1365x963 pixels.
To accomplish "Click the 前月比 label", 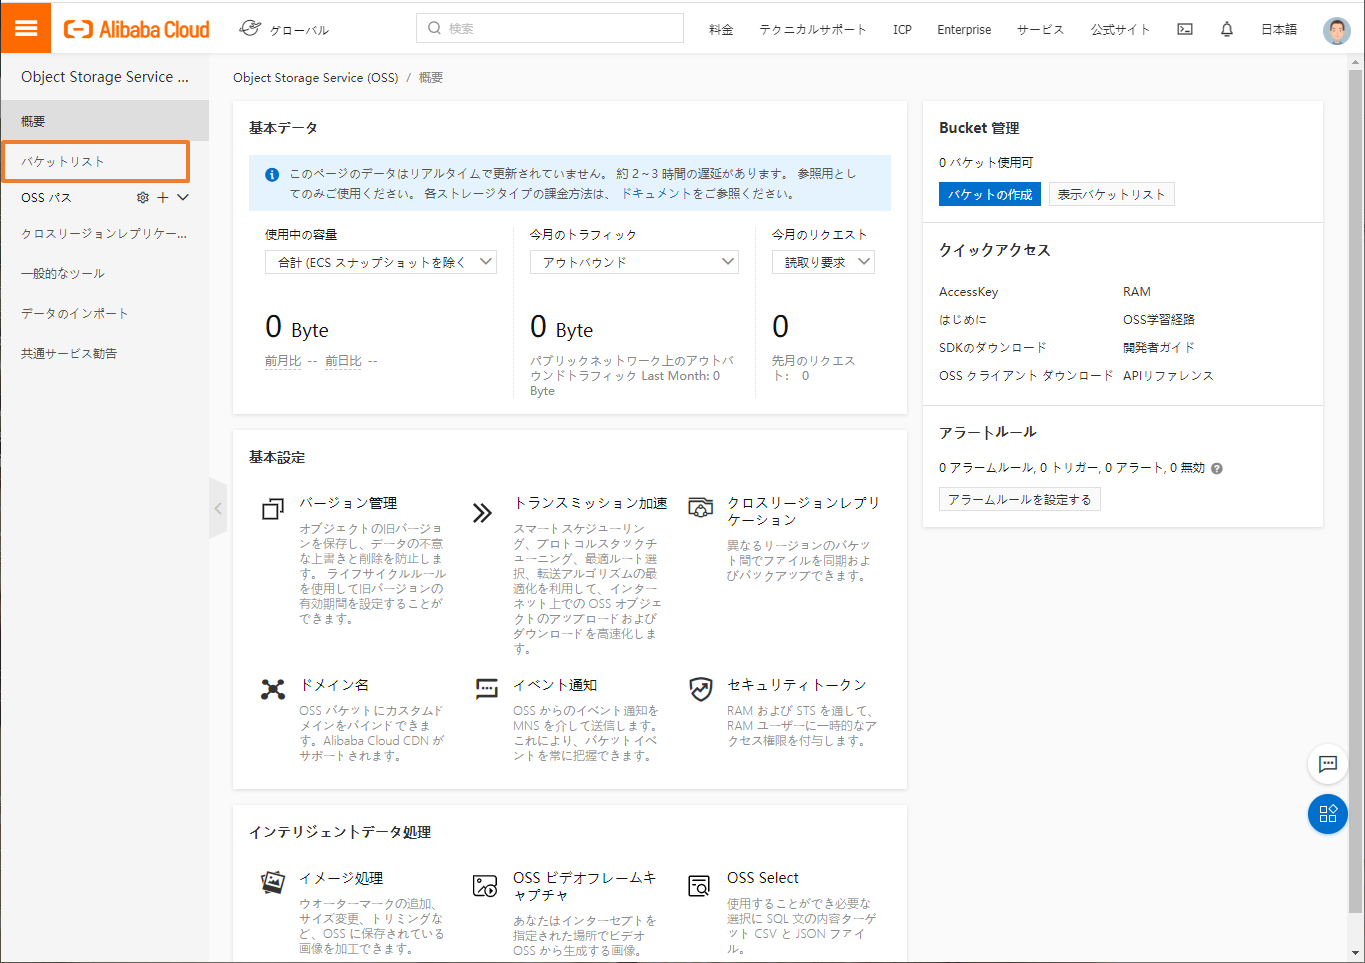I will 283,361.
